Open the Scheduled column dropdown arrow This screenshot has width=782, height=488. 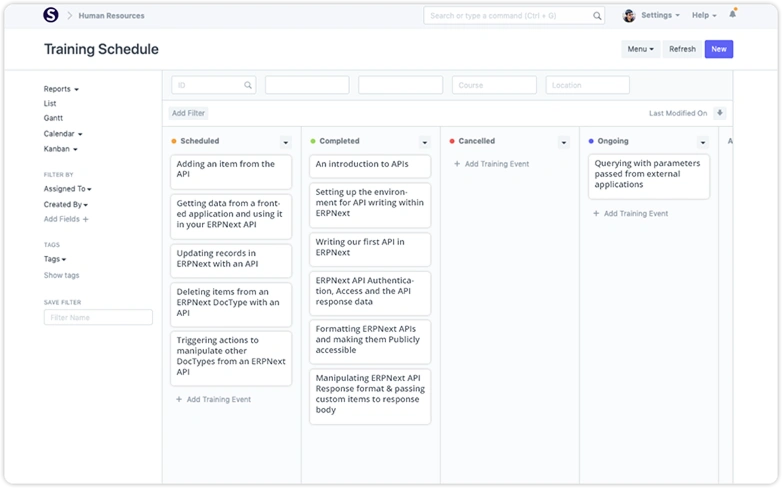[x=285, y=142]
